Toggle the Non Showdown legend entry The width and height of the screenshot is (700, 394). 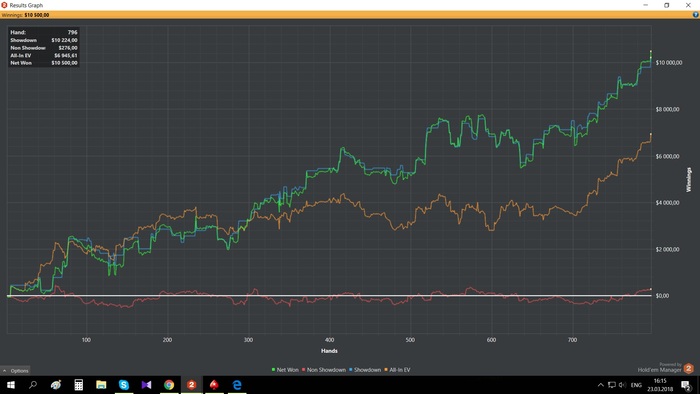click(x=324, y=370)
